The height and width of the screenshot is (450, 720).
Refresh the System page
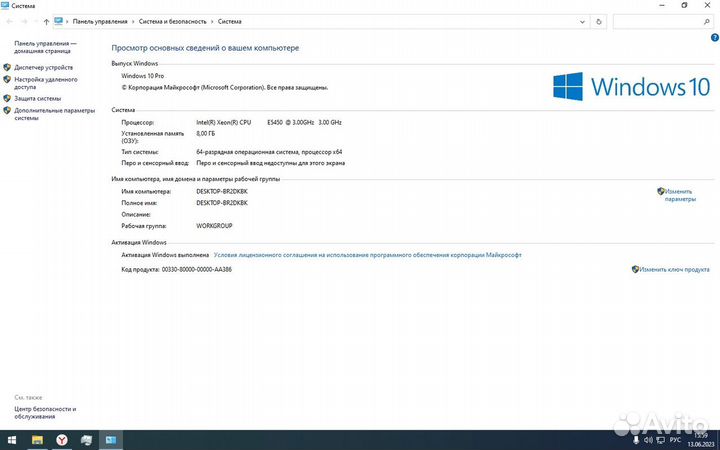[x=599, y=21]
